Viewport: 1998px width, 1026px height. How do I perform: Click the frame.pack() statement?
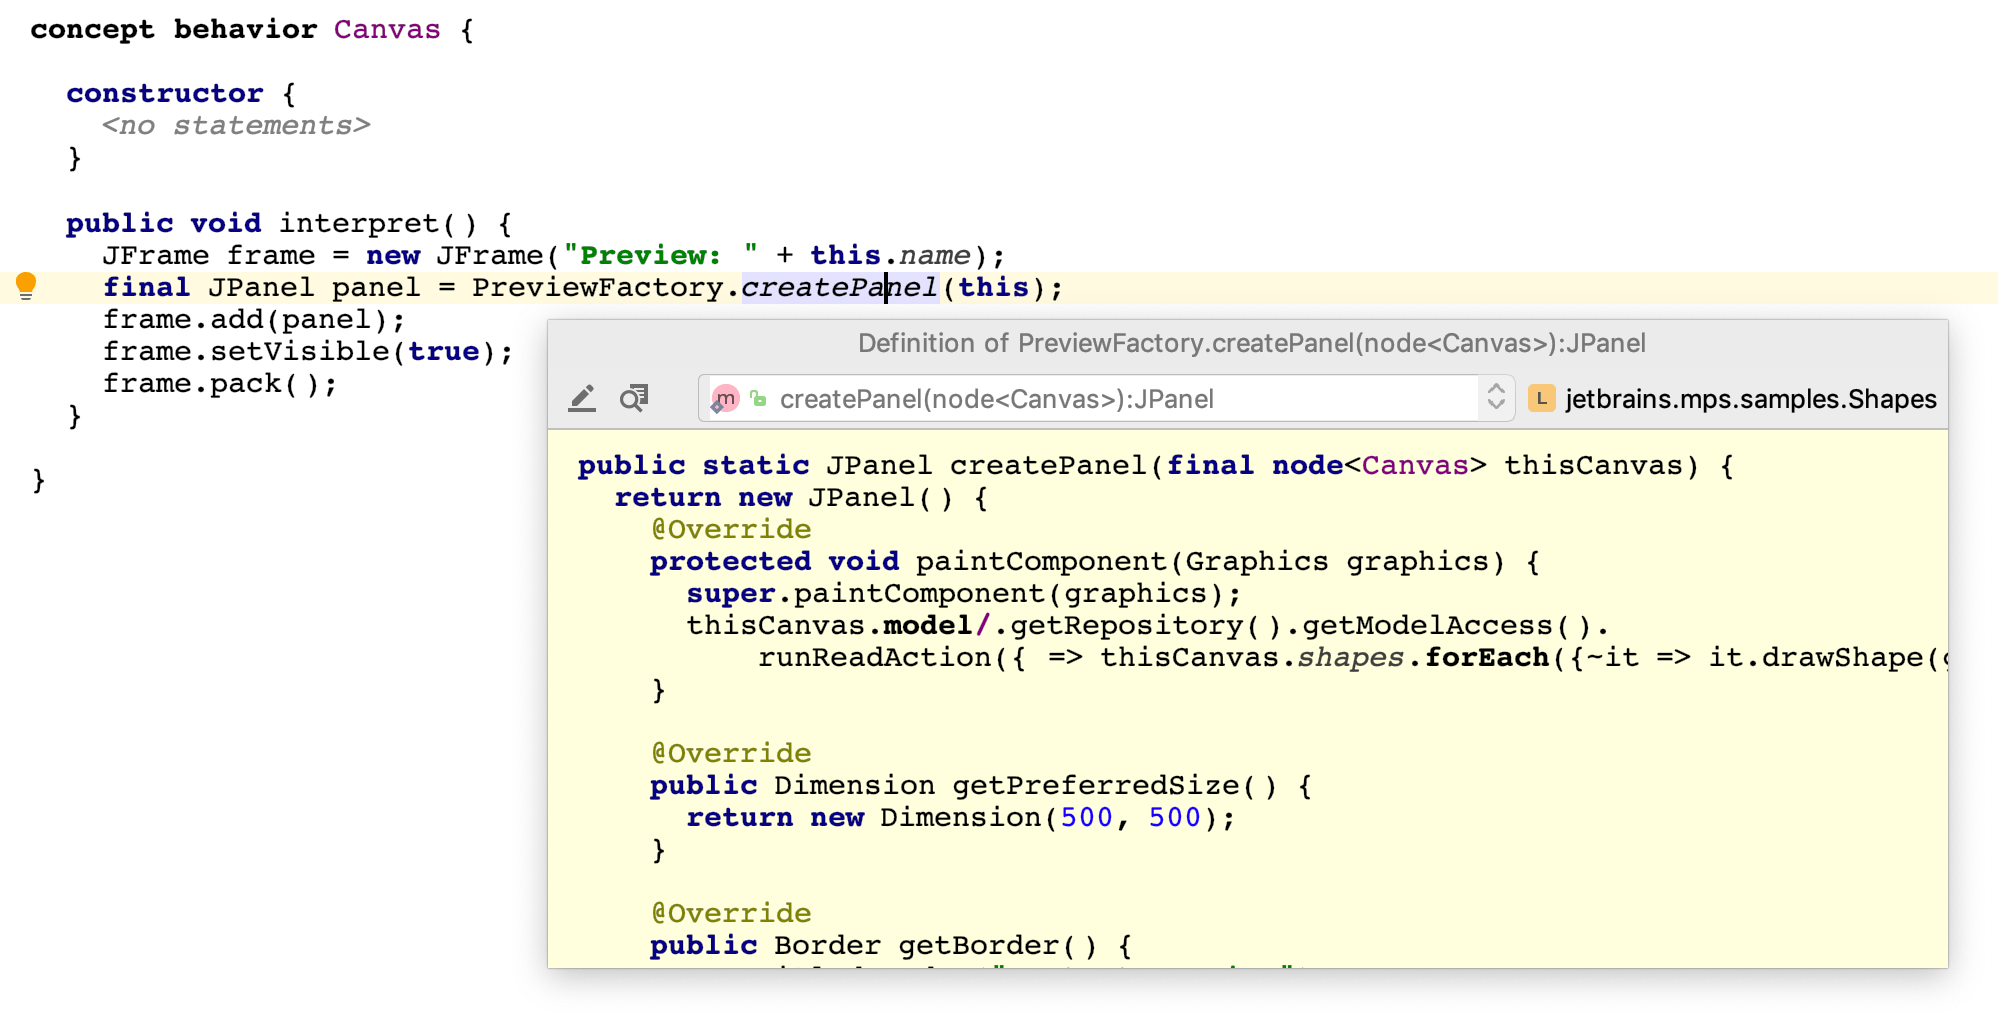pyautogui.click(x=220, y=384)
